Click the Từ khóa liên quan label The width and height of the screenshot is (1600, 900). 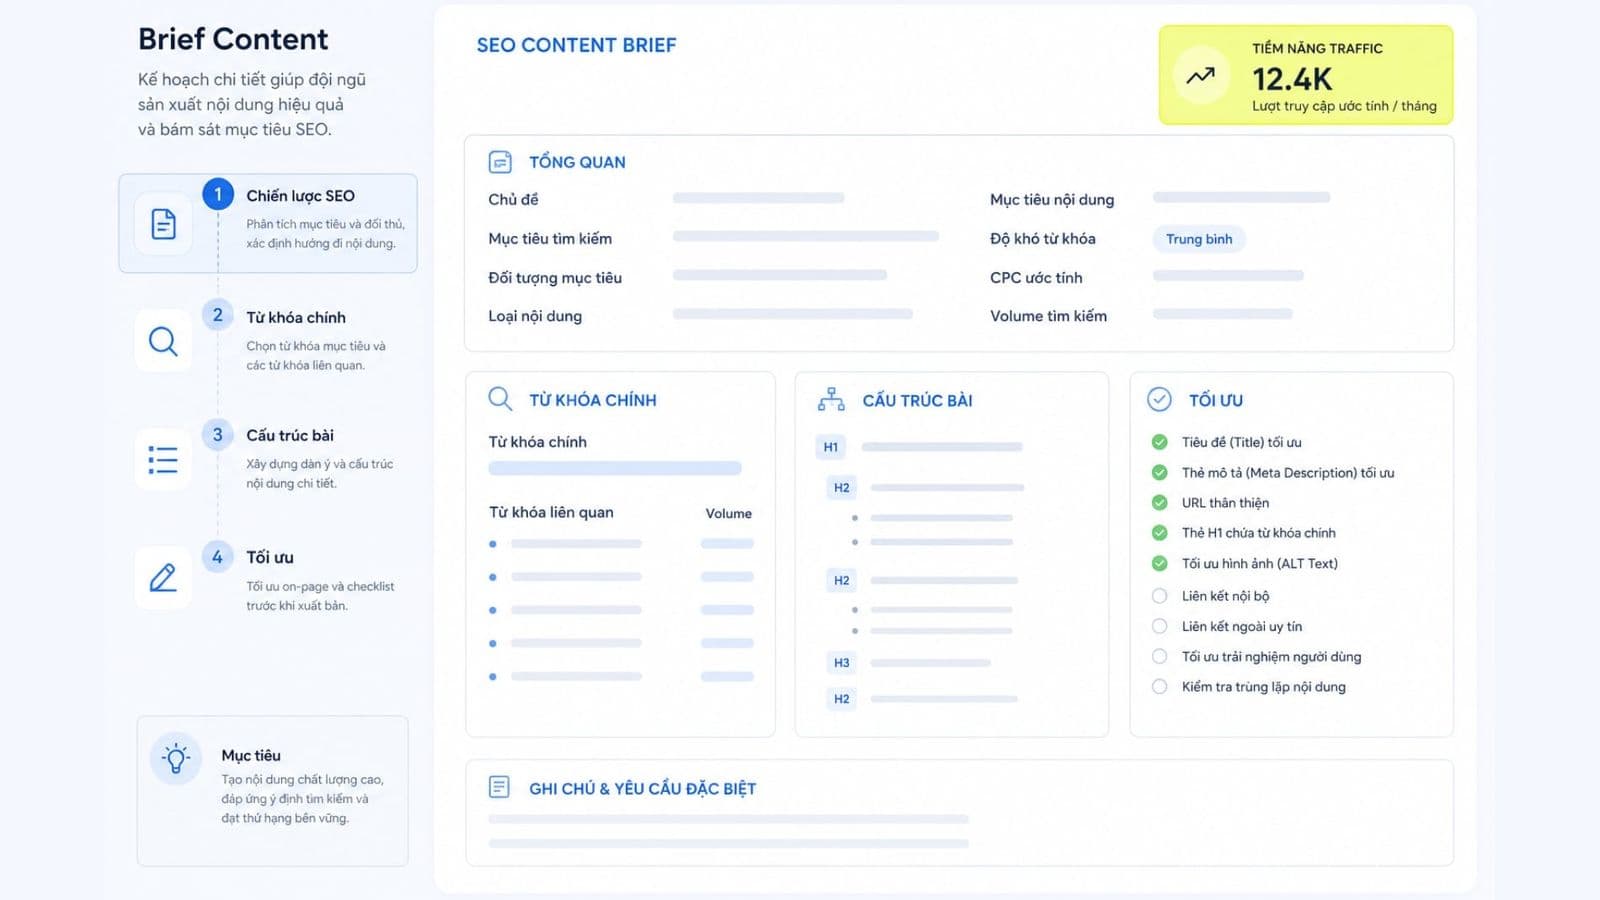[551, 512]
